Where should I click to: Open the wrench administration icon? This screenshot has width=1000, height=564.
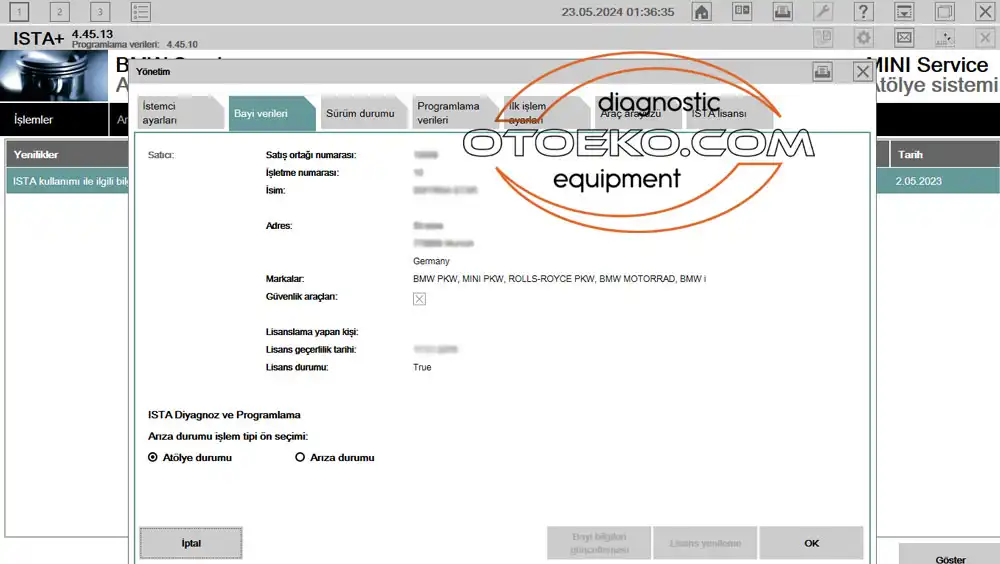tap(823, 11)
